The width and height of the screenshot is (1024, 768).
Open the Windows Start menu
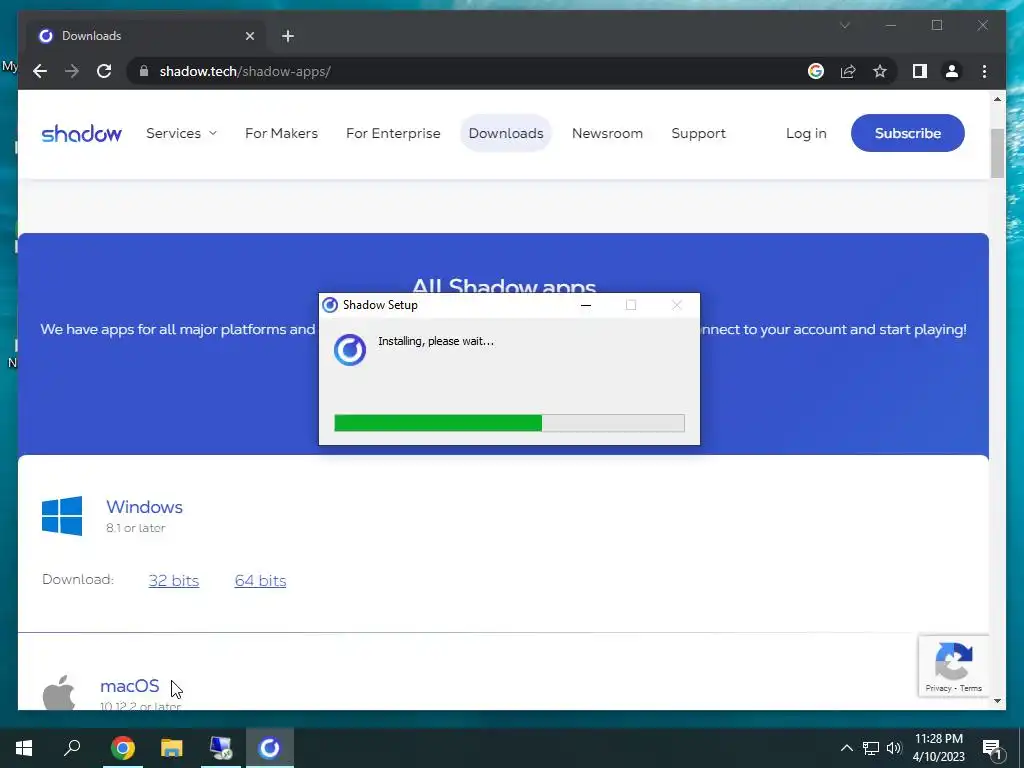(x=24, y=748)
